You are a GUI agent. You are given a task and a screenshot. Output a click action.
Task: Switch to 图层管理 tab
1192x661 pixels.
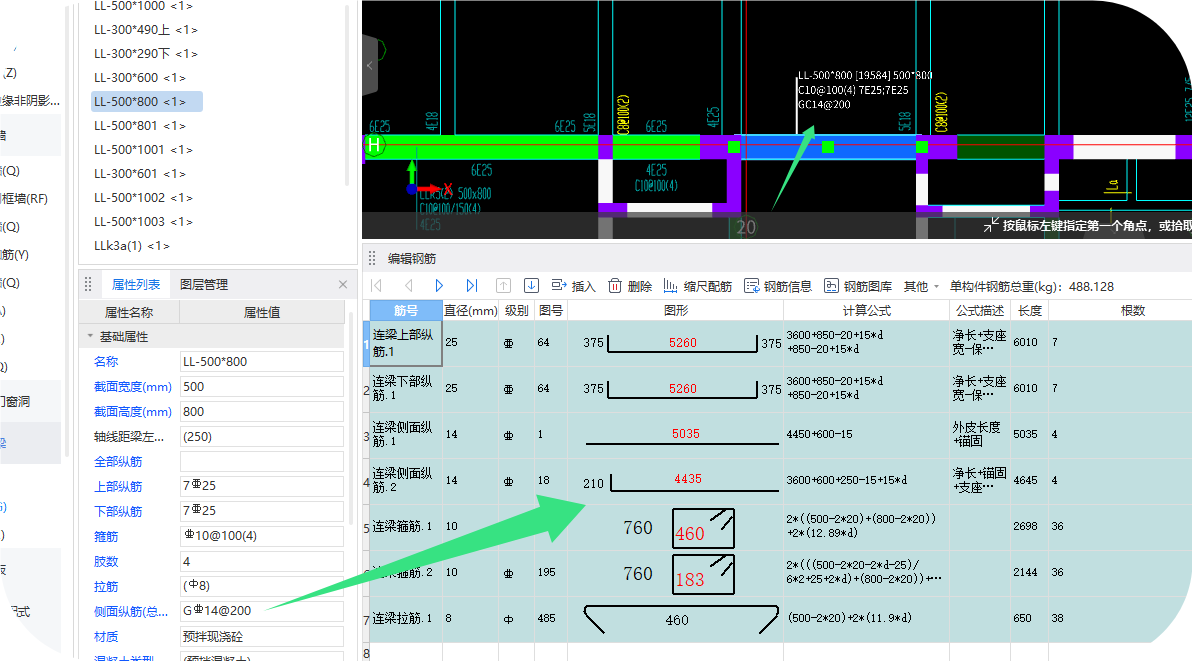click(x=204, y=284)
